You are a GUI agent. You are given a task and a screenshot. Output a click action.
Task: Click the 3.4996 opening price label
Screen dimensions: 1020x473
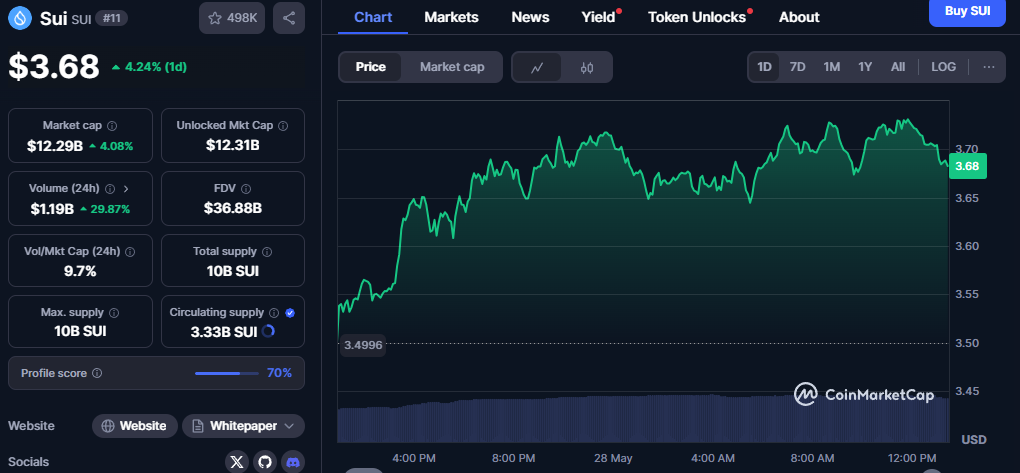362,344
